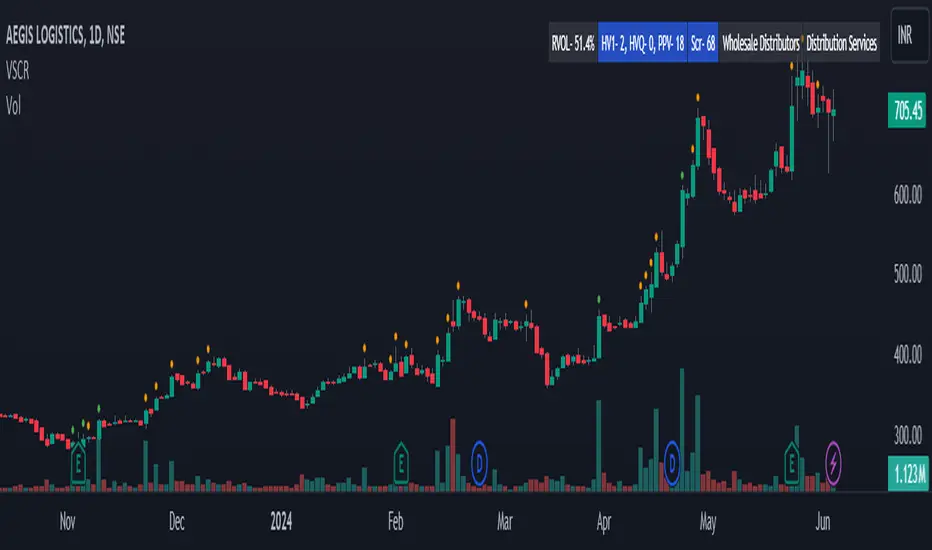The image size is (932, 550).
Task: Open the April dividend D marker
Action: (x=672, y=463)
